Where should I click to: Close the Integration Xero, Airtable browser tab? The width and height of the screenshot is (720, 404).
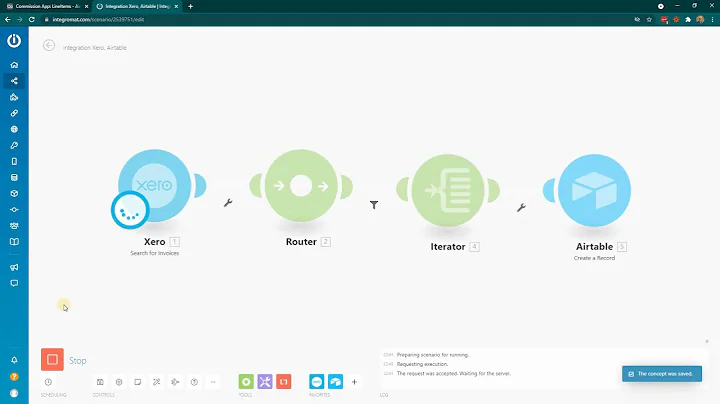[x=176, y=6]
